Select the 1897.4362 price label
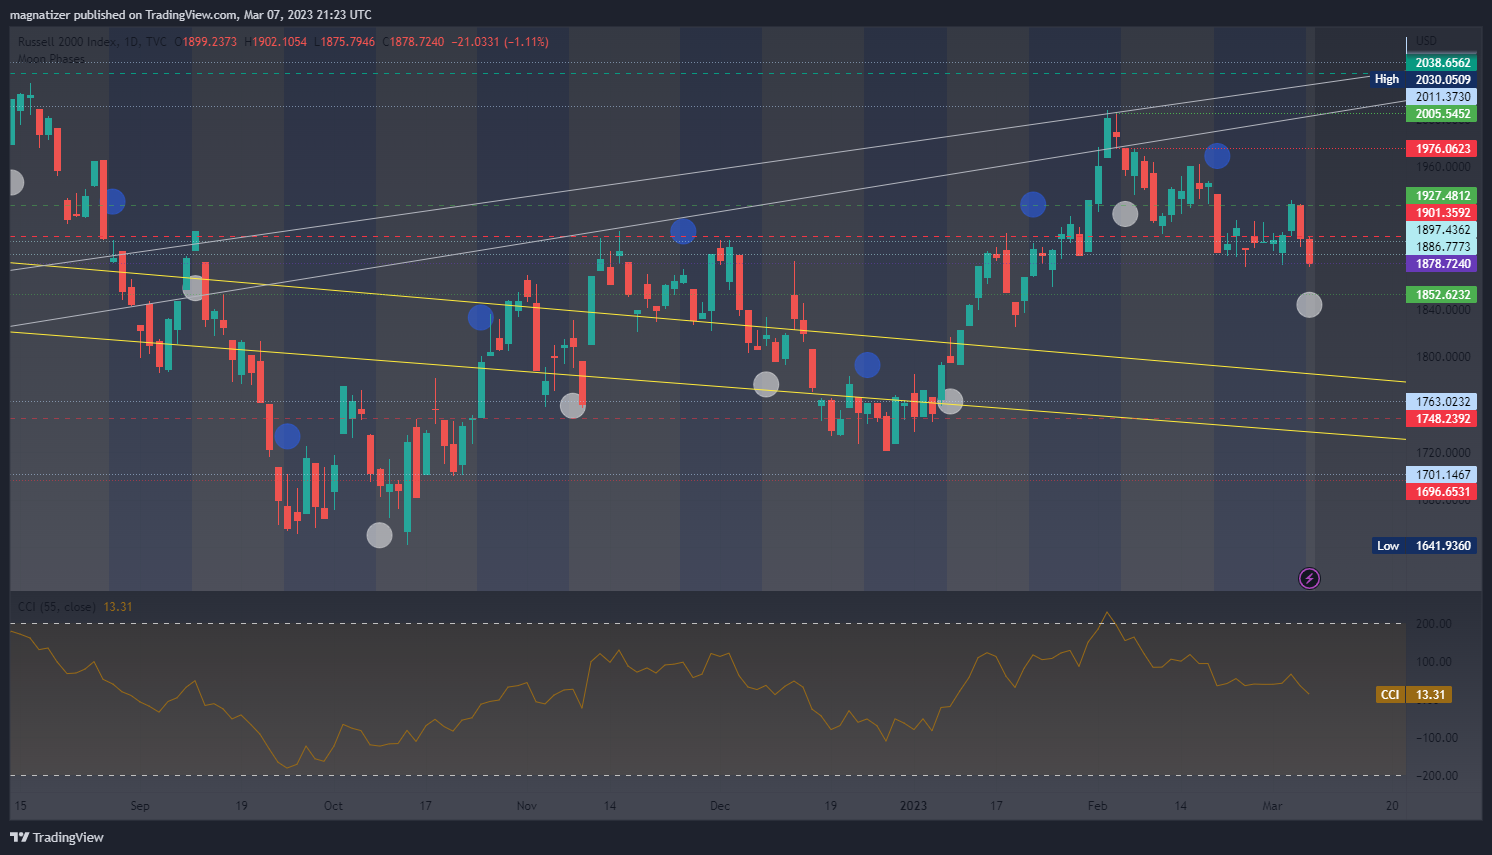 (x=1441, y=230)
